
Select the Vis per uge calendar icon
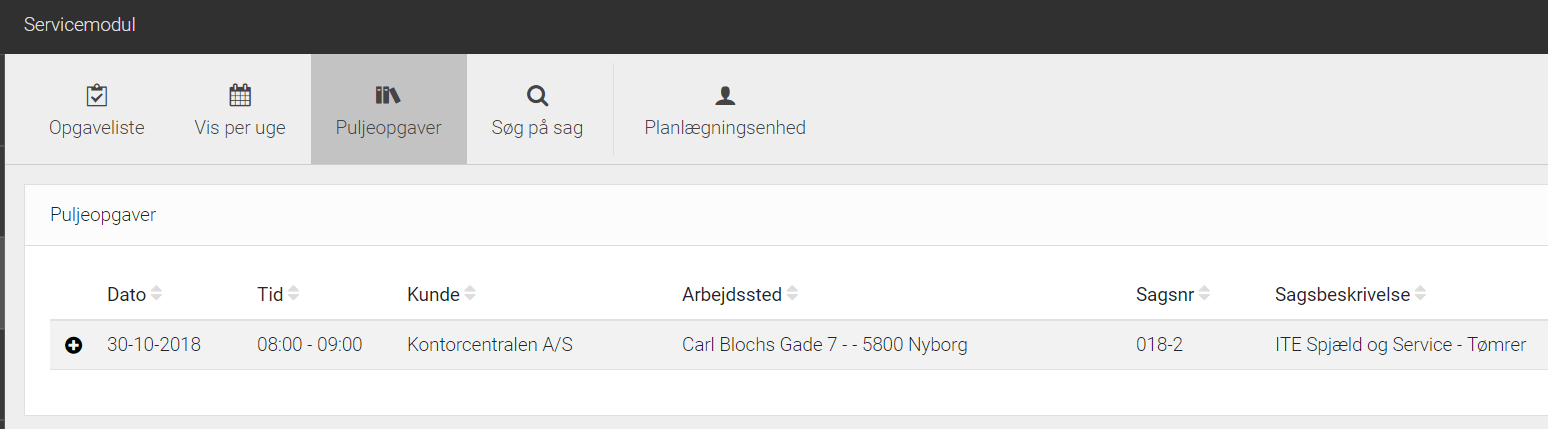[x=240, y=96]
